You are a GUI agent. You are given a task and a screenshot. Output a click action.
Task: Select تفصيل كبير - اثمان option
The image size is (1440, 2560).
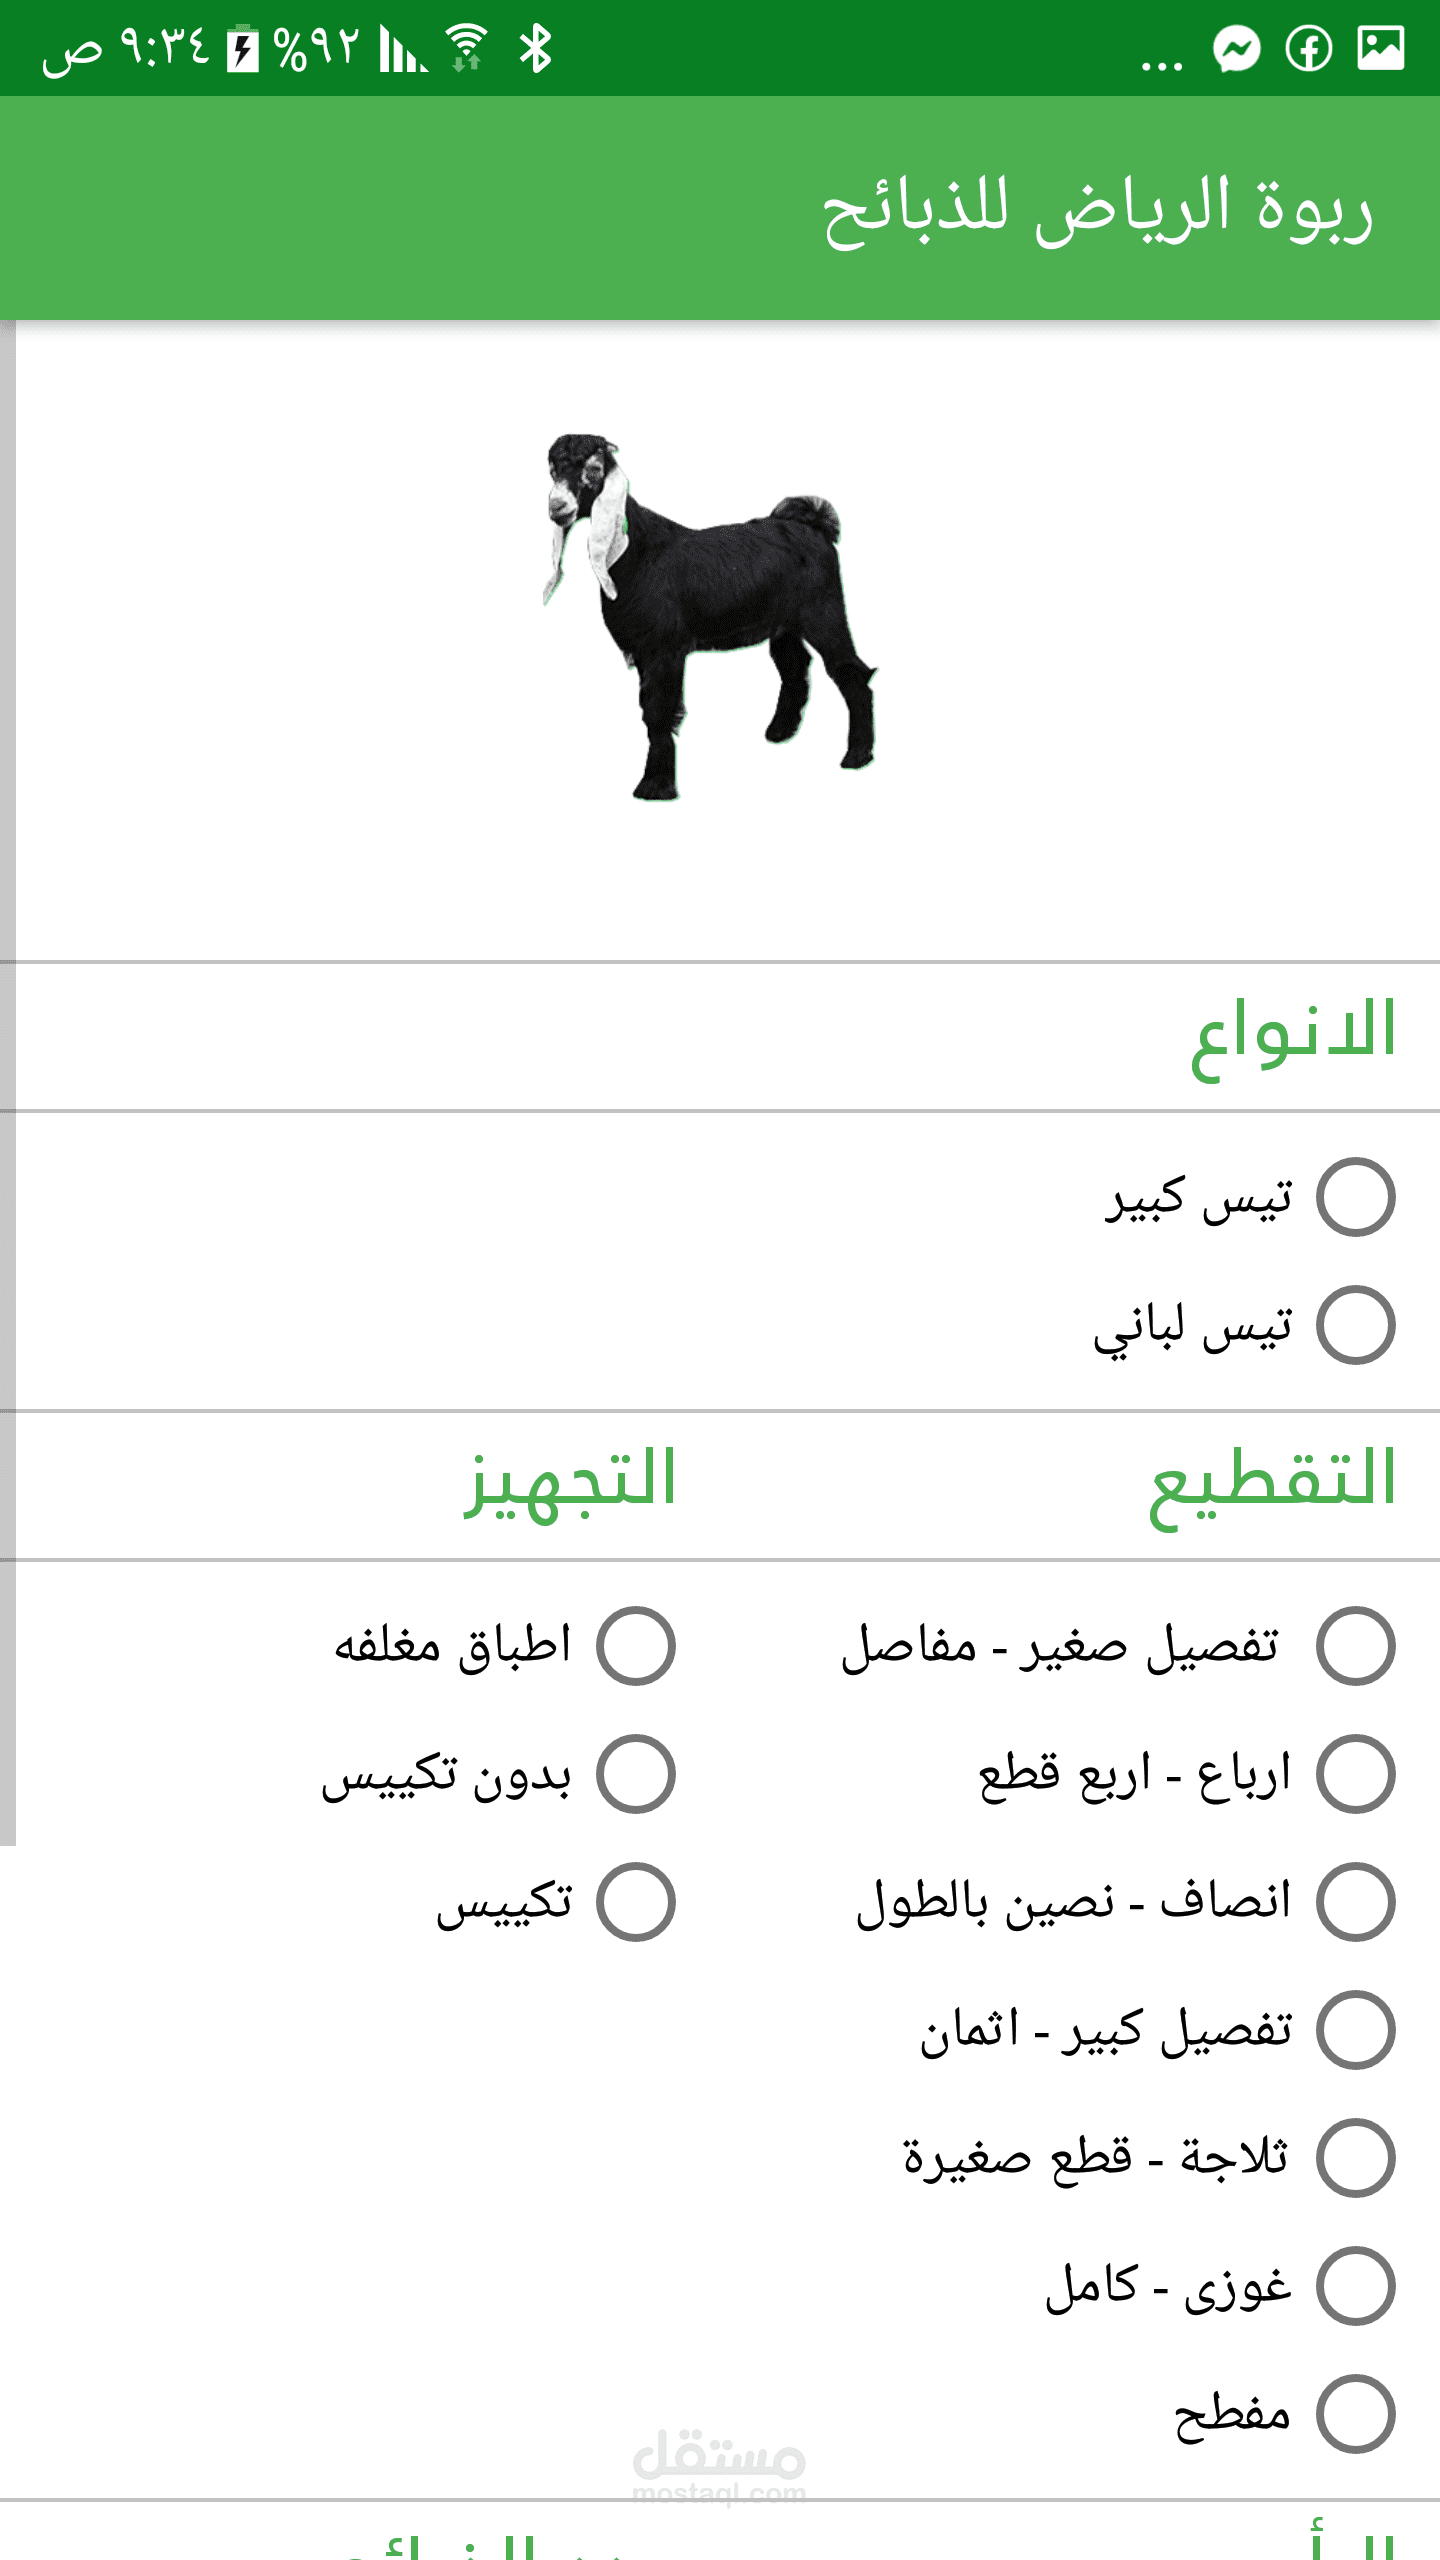click(x=1355, y=2030)
